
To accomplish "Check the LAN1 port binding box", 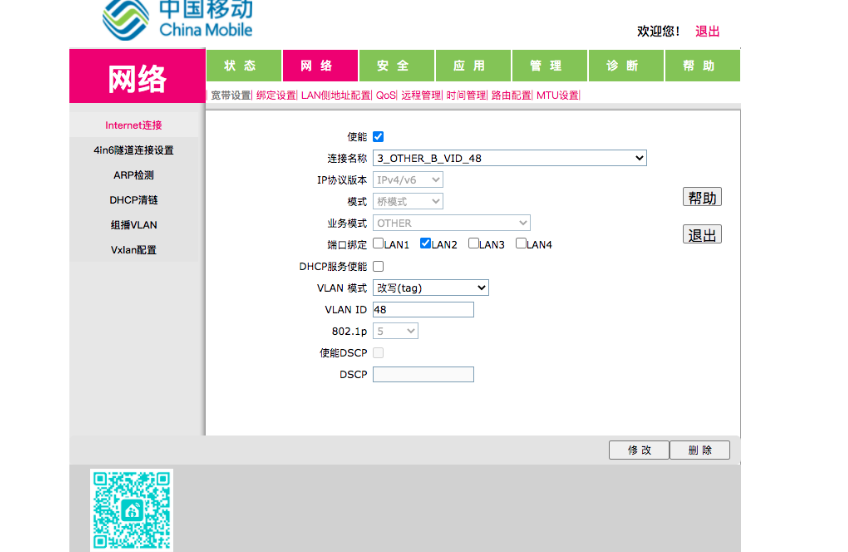I will [378, 243].
